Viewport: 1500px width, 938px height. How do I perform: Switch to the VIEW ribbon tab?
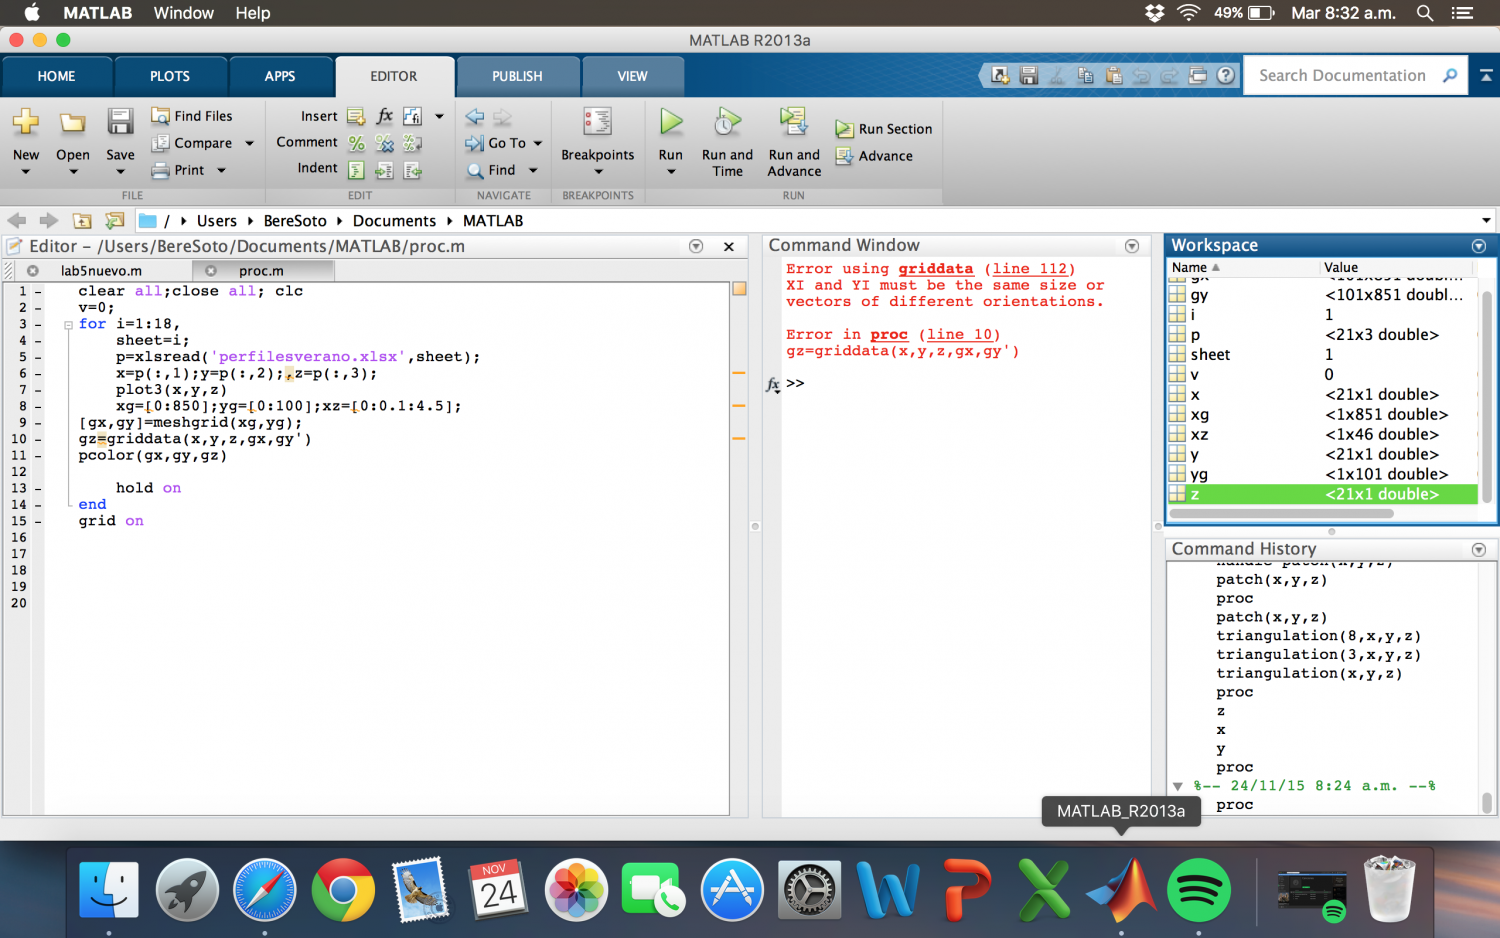click(632, 76)
